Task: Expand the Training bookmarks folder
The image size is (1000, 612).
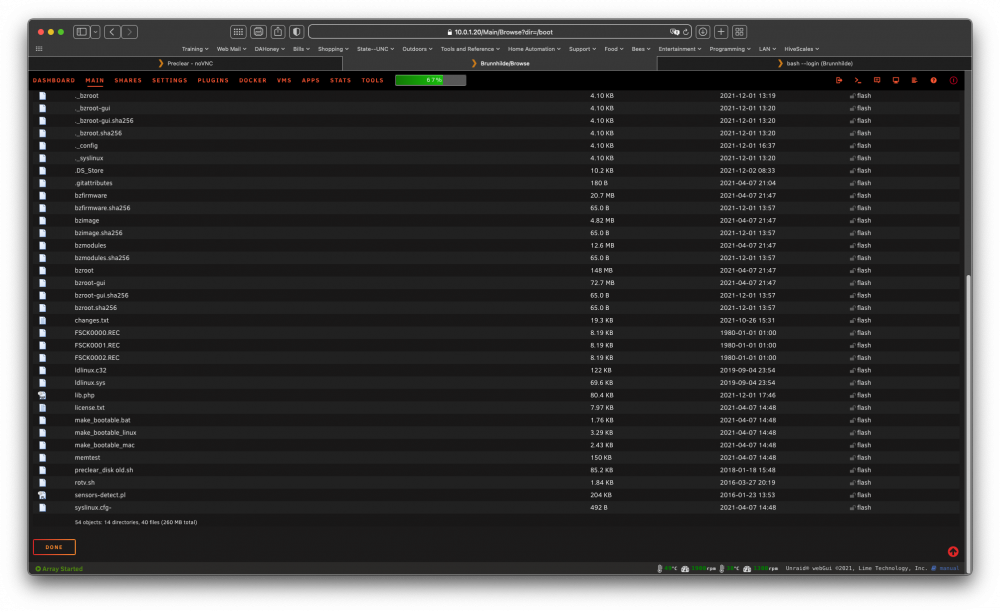Action: (x=195, y=49)
